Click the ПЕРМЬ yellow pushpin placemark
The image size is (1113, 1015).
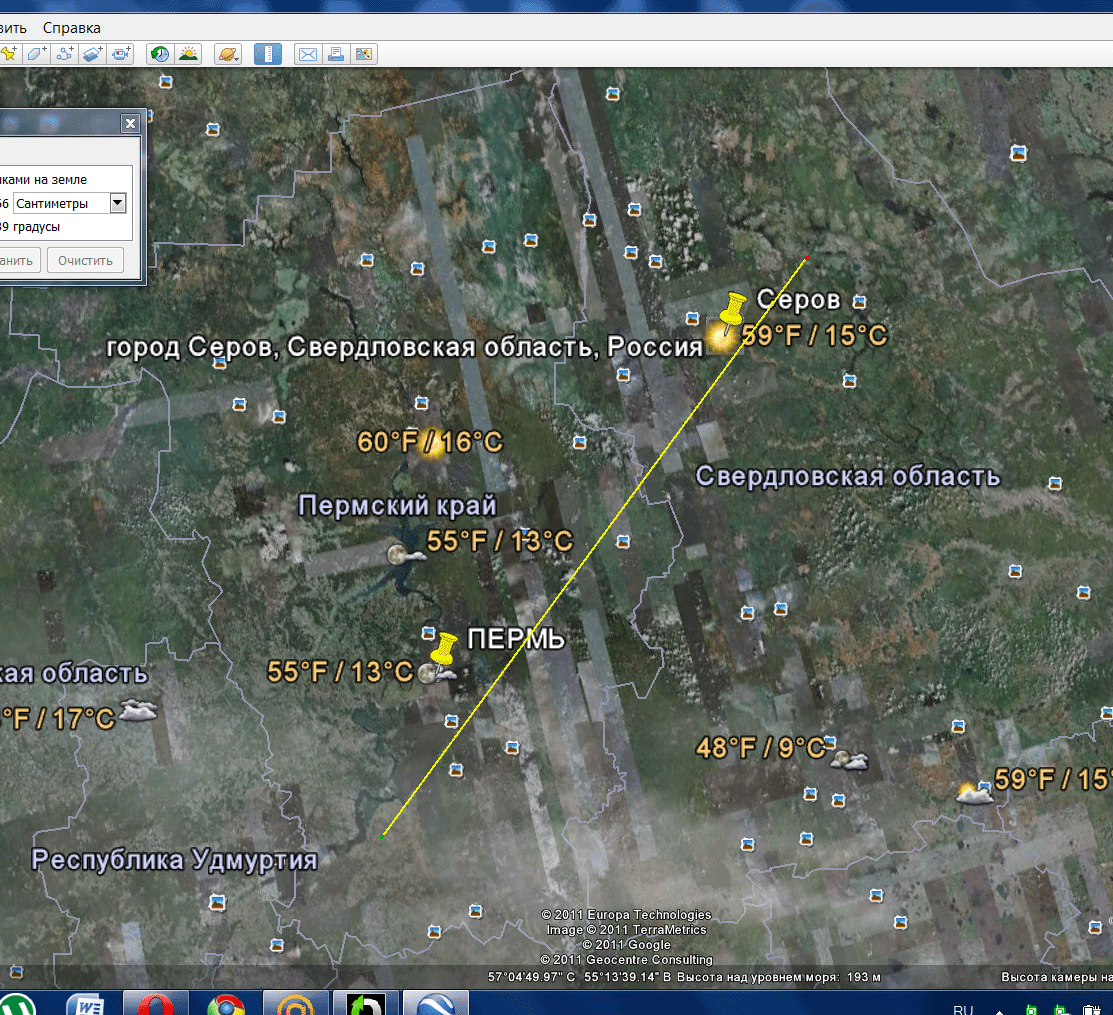coord(442,650)
